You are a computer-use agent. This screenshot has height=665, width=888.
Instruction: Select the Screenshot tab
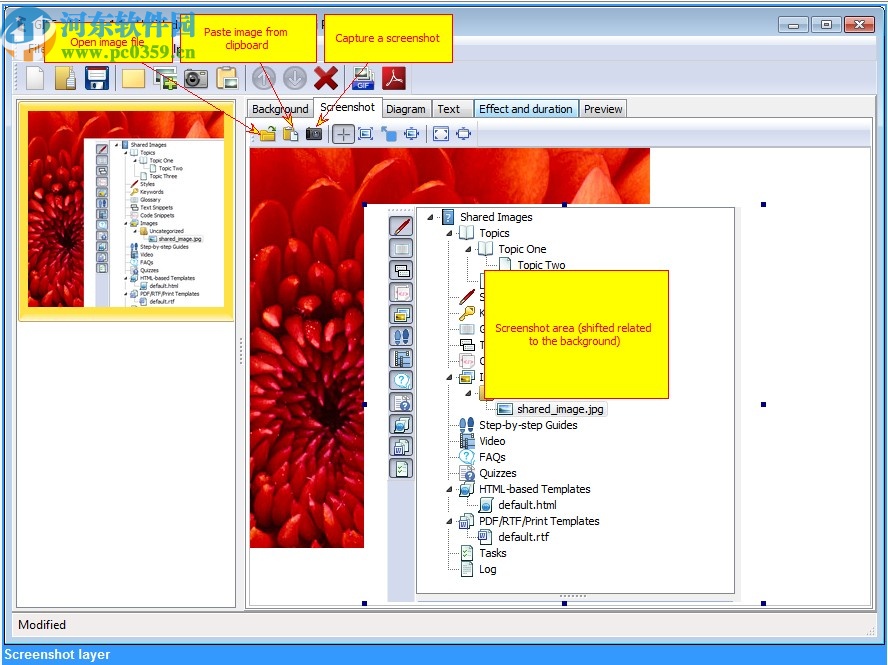[x=347, y=107]
